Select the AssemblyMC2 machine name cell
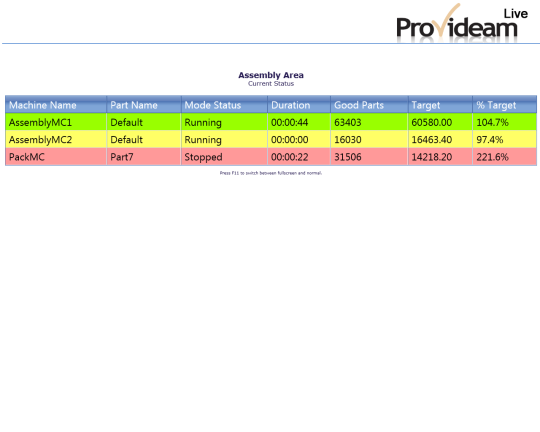This screenshot has width=540, height=432. point(56,140)
